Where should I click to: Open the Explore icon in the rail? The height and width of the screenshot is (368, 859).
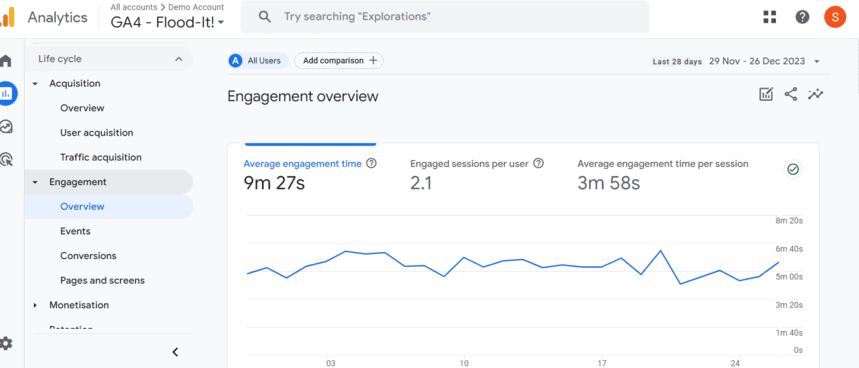click(6, 127)
